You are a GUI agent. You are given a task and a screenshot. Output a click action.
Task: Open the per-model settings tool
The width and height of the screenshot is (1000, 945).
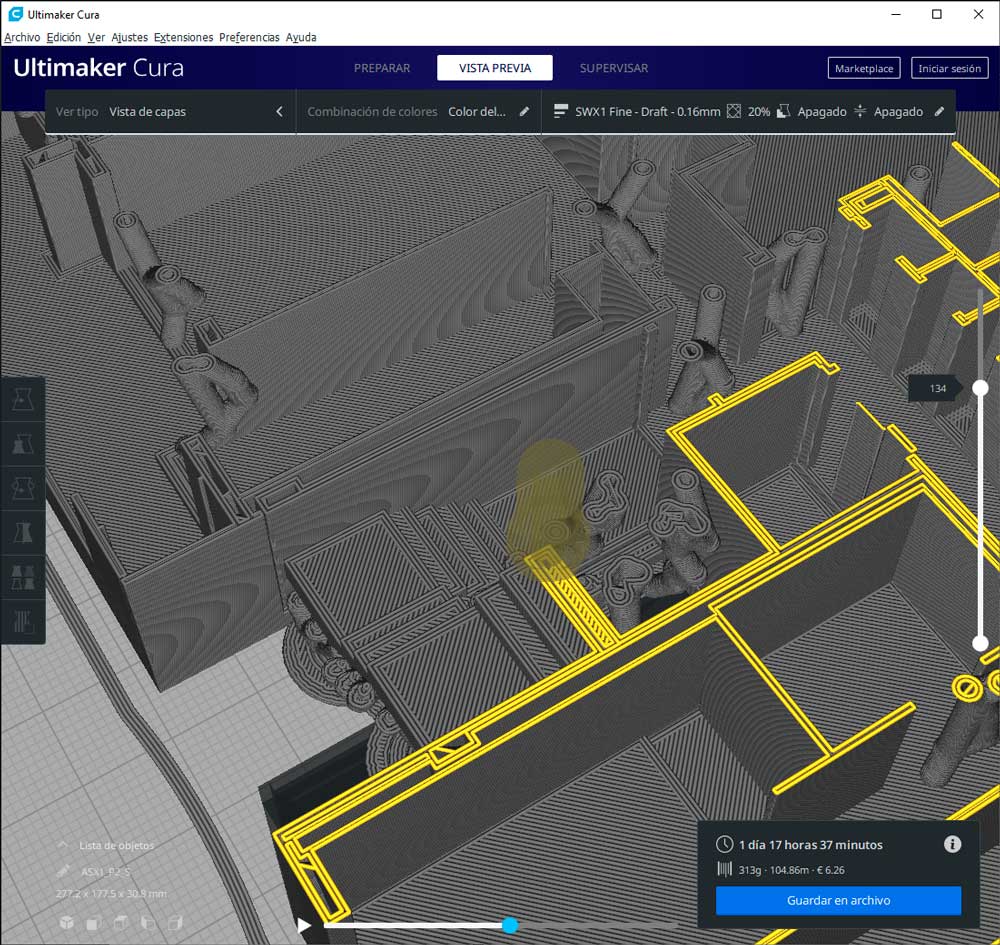click(22, 576)
